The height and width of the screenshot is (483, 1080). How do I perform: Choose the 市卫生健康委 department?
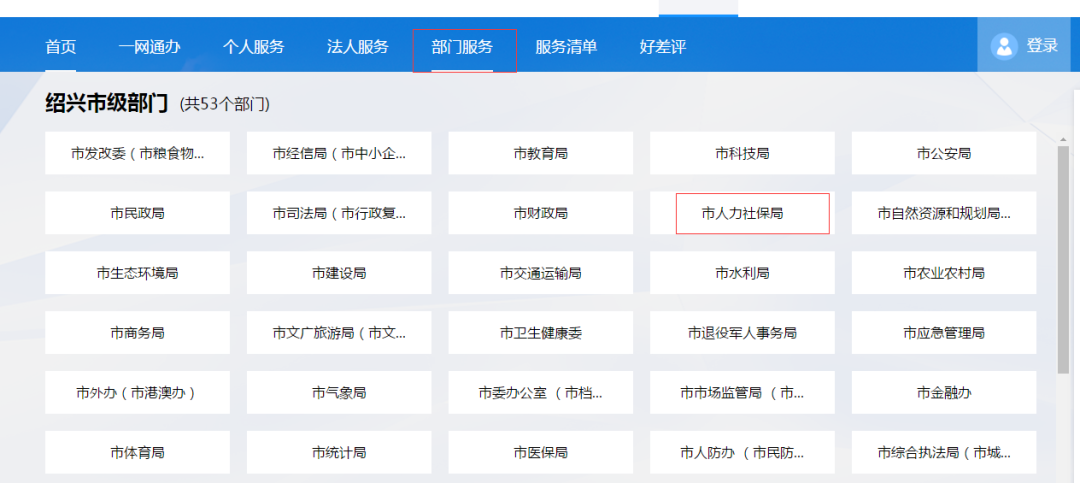pyautogui.click(x=541, y=333)
